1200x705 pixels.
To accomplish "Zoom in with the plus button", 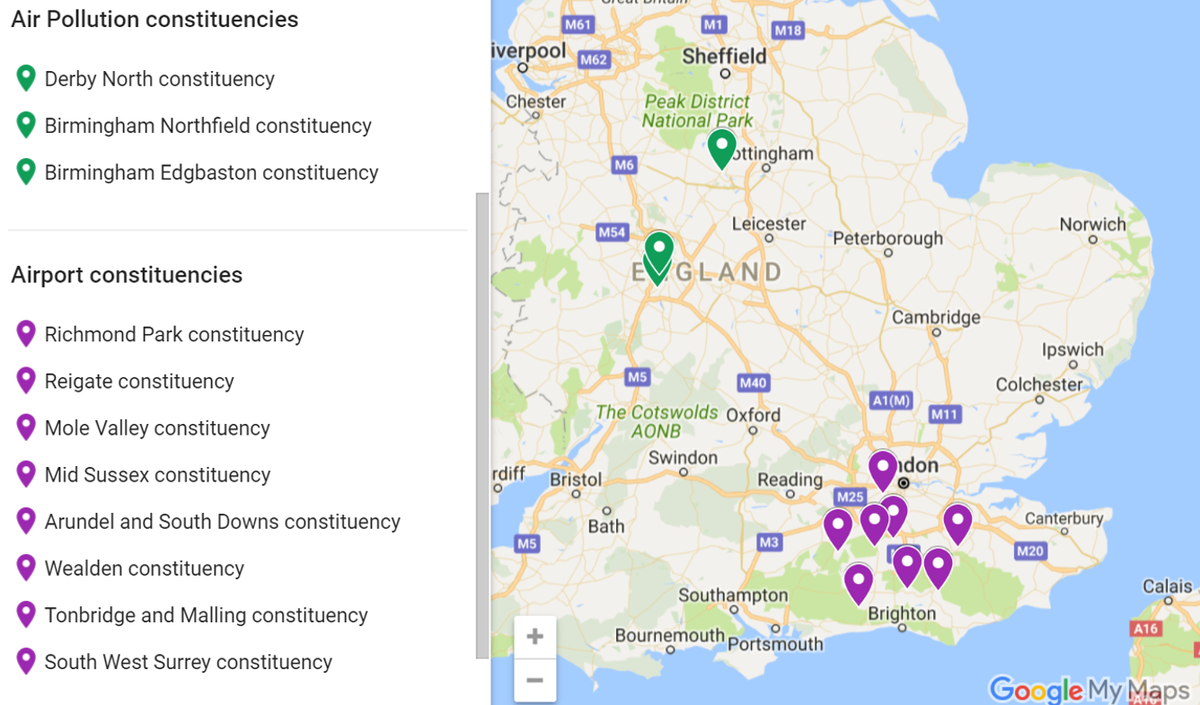I will click(535, 637).
